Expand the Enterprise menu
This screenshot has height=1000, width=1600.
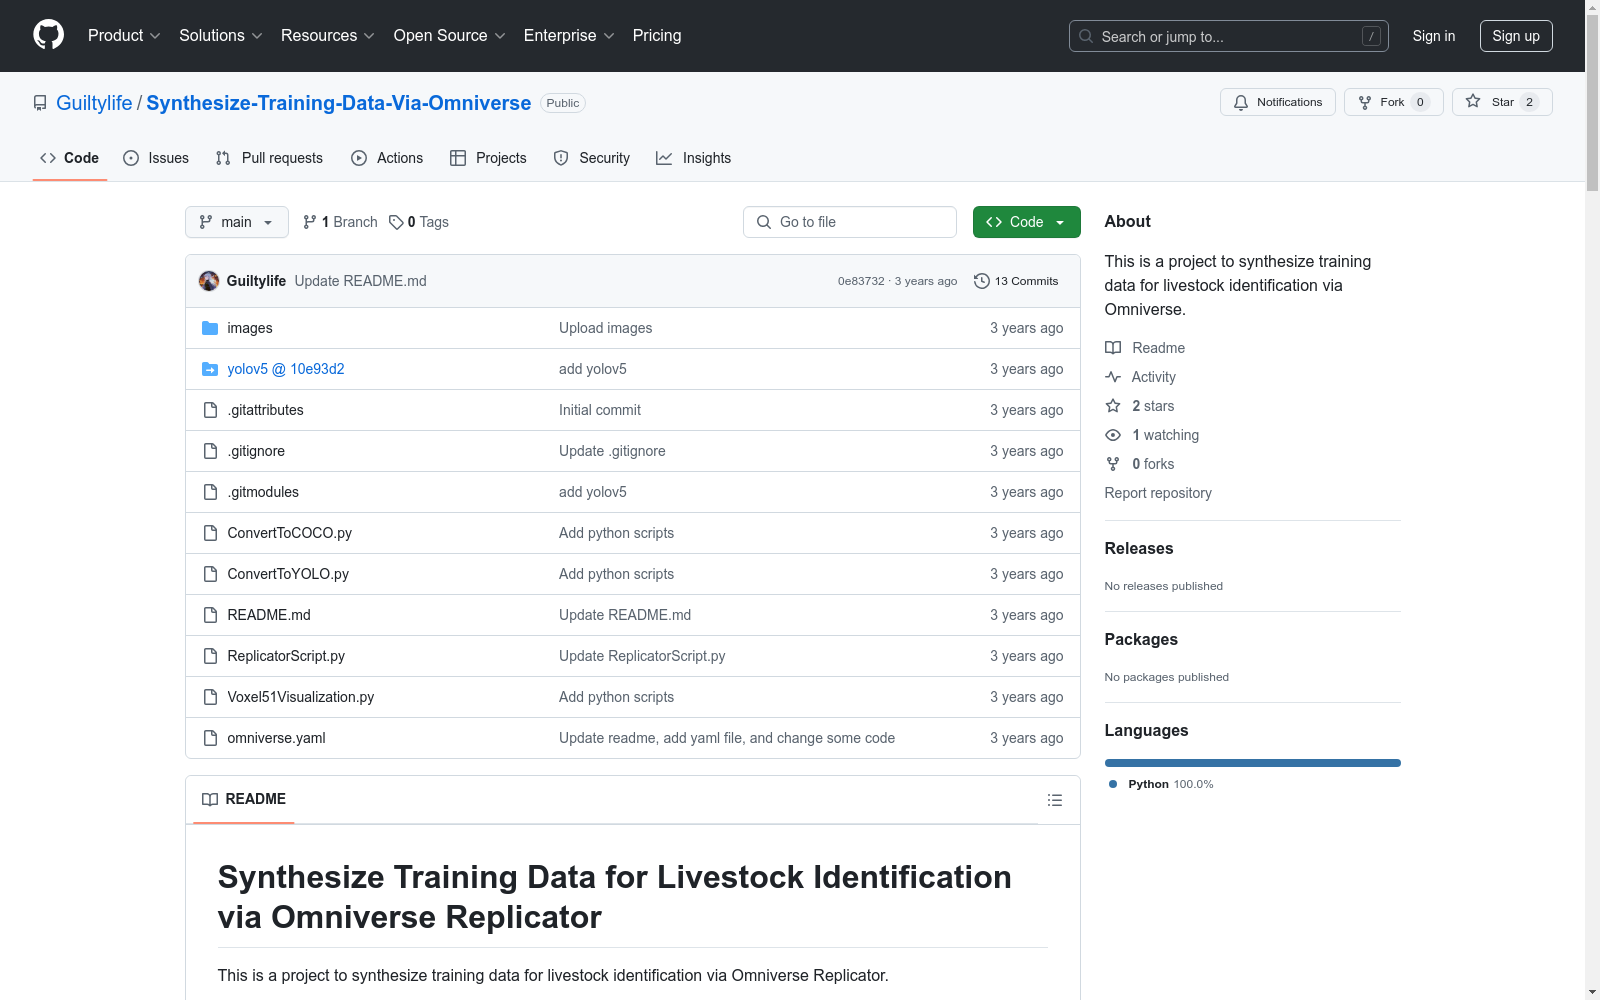tap(569, 36)
